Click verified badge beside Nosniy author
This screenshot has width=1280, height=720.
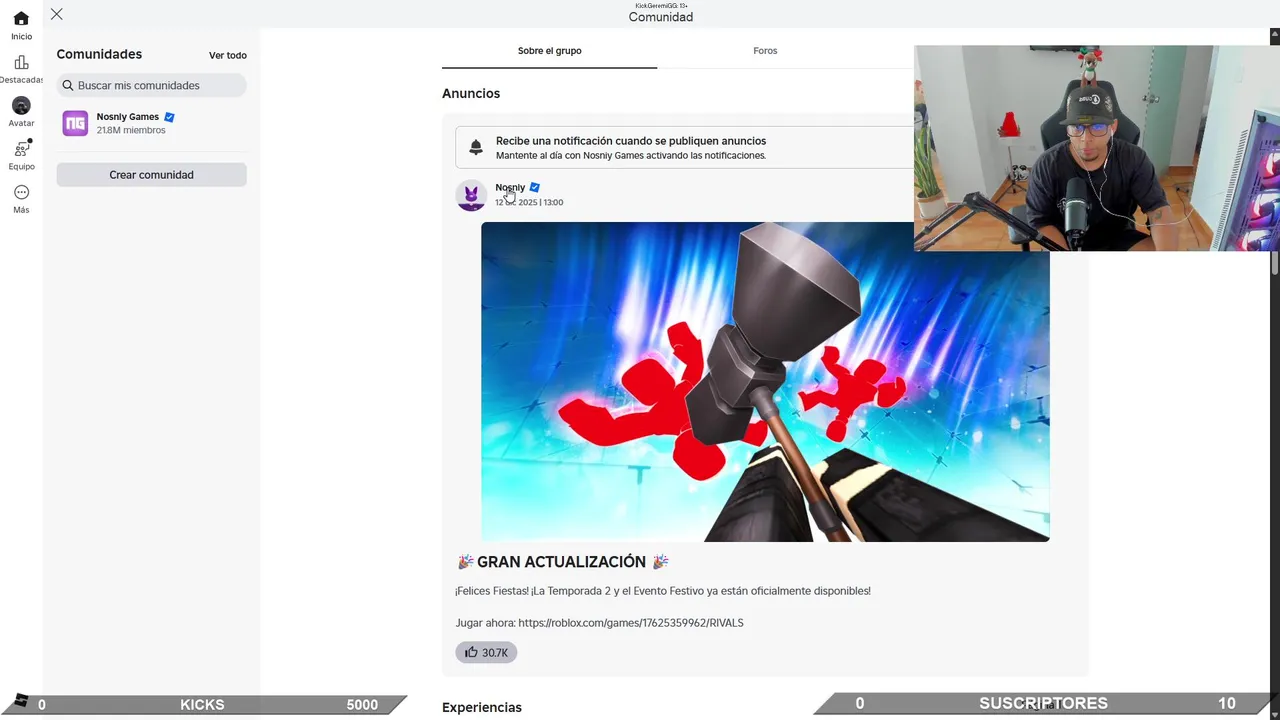(x=534, y=188)
